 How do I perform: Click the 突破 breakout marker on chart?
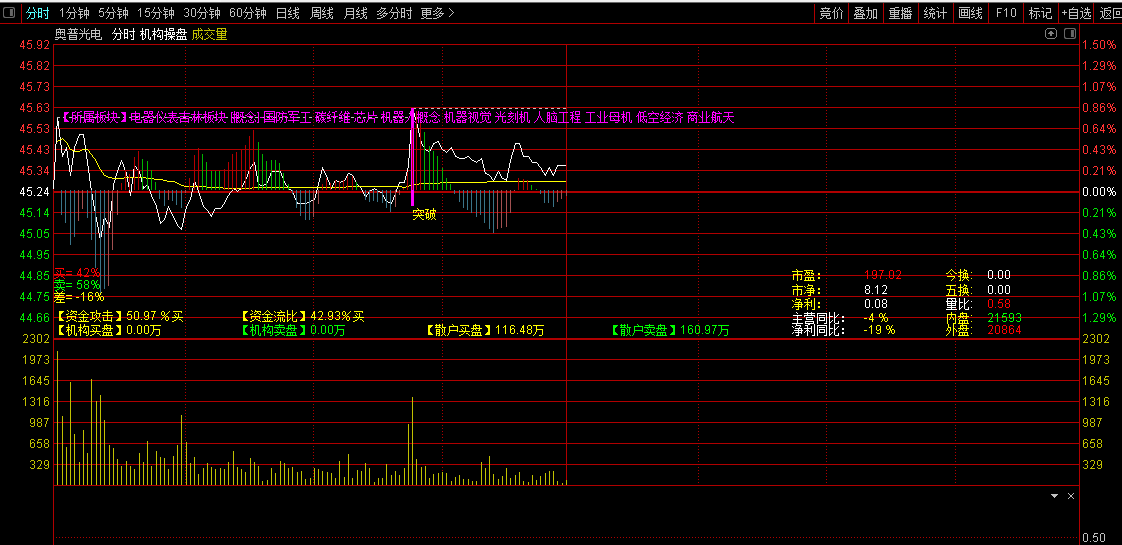[x=424, y=215]
